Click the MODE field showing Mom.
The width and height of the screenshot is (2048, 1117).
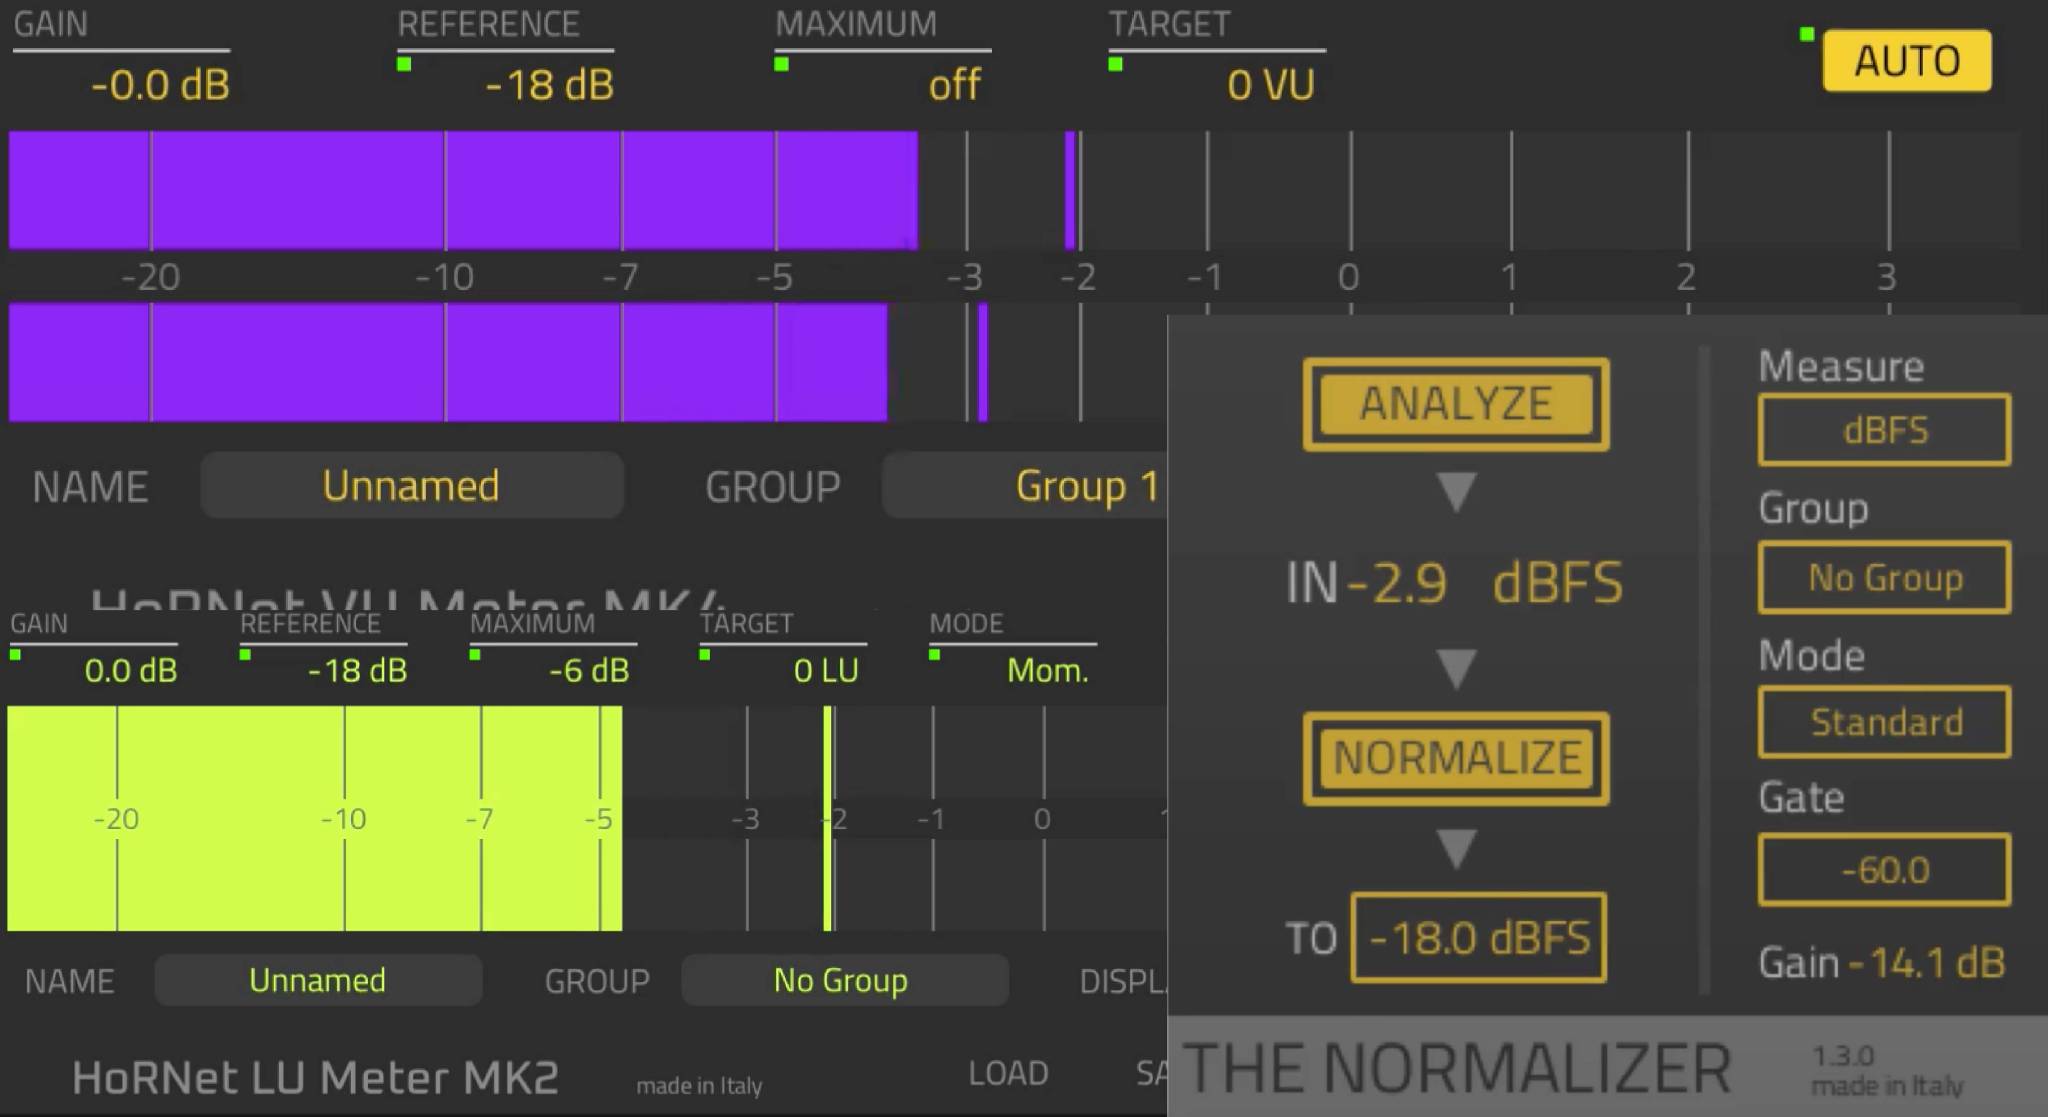click(1048, 670)
